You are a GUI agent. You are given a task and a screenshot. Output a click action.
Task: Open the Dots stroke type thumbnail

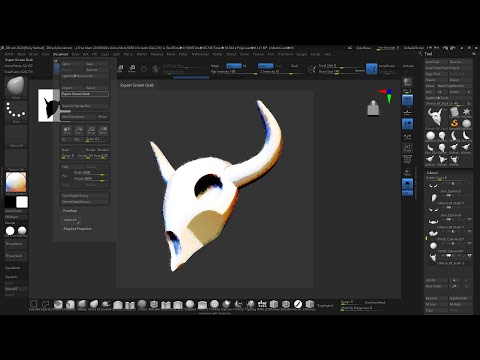point(16,111)
